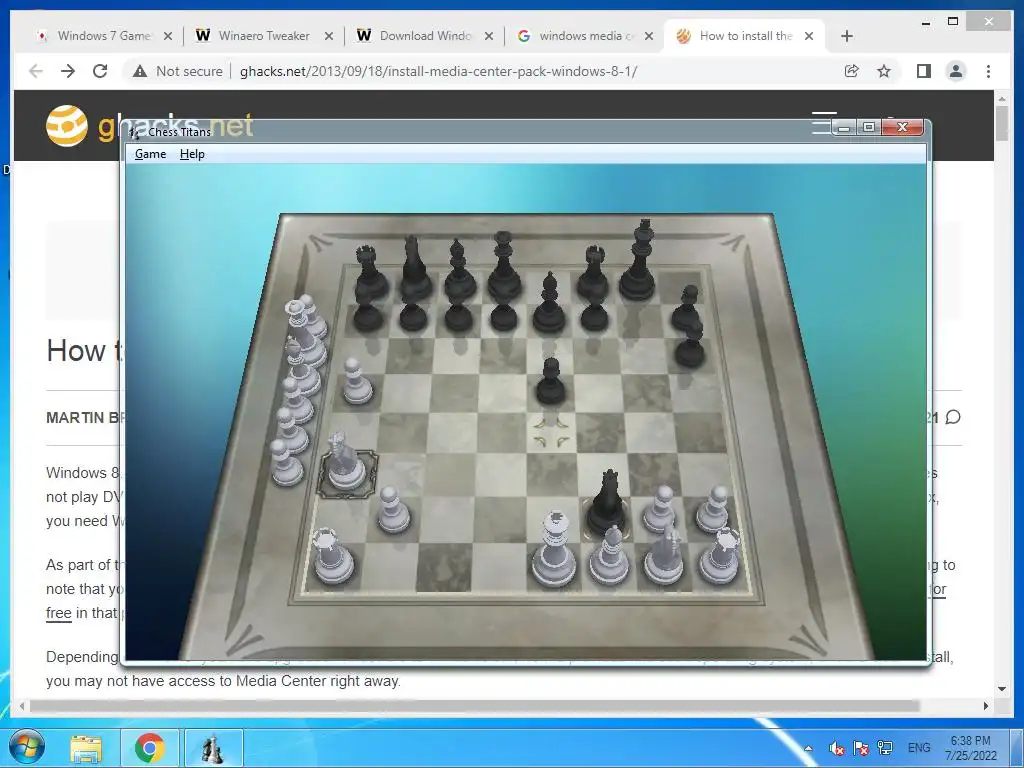Click the underlined "free" link in article
The image size is (1024, 768).
pyautogui.click(x=59, y=613)
